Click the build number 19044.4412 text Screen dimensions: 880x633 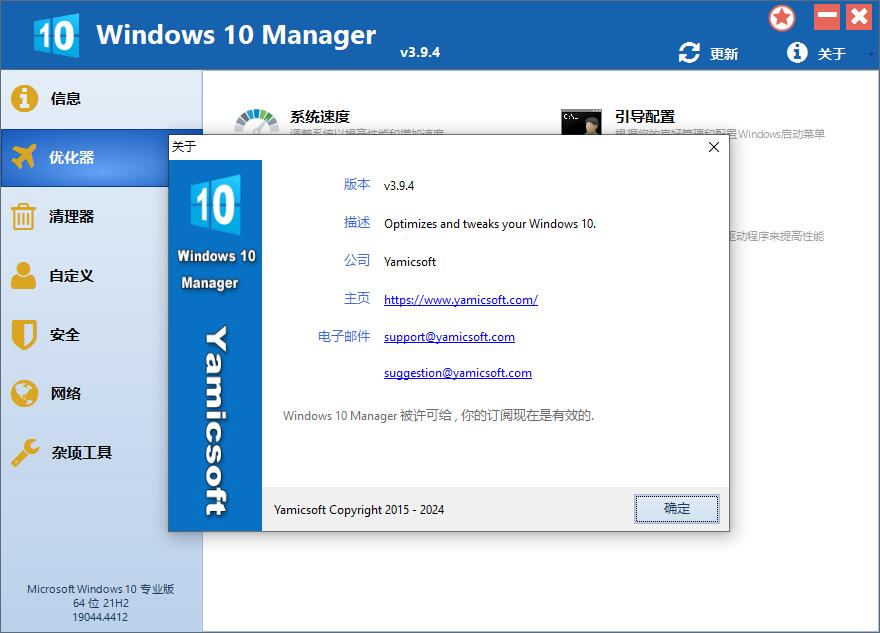click(100, 617)
